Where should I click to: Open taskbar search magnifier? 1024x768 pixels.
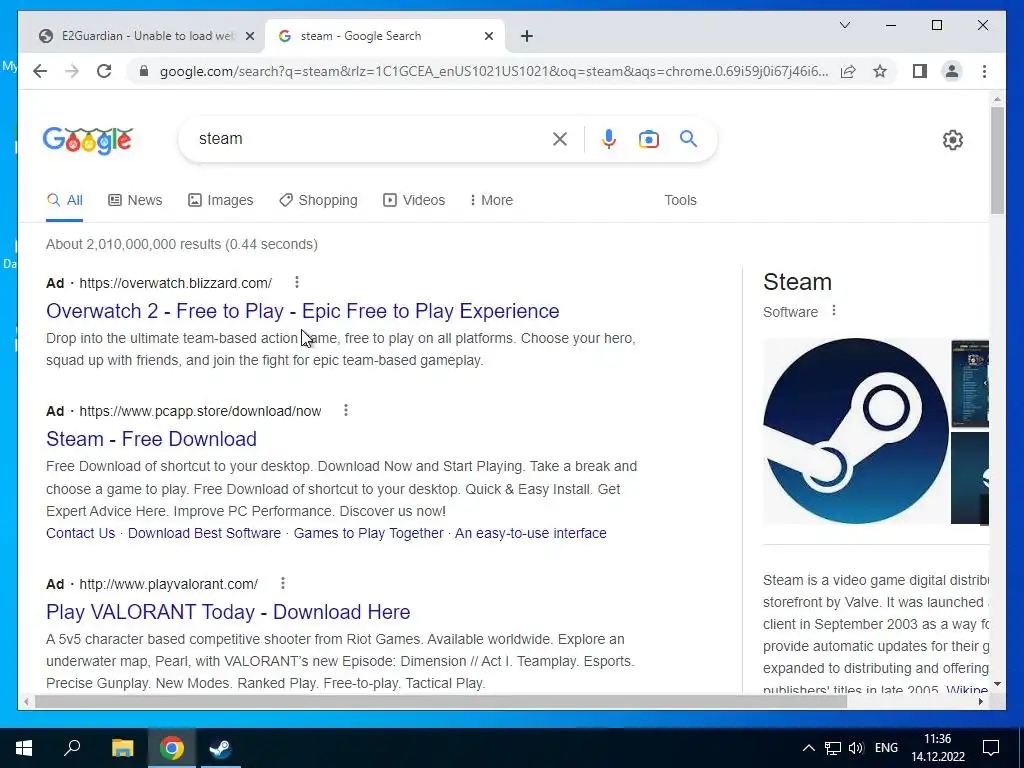click(x=72, y=748)
